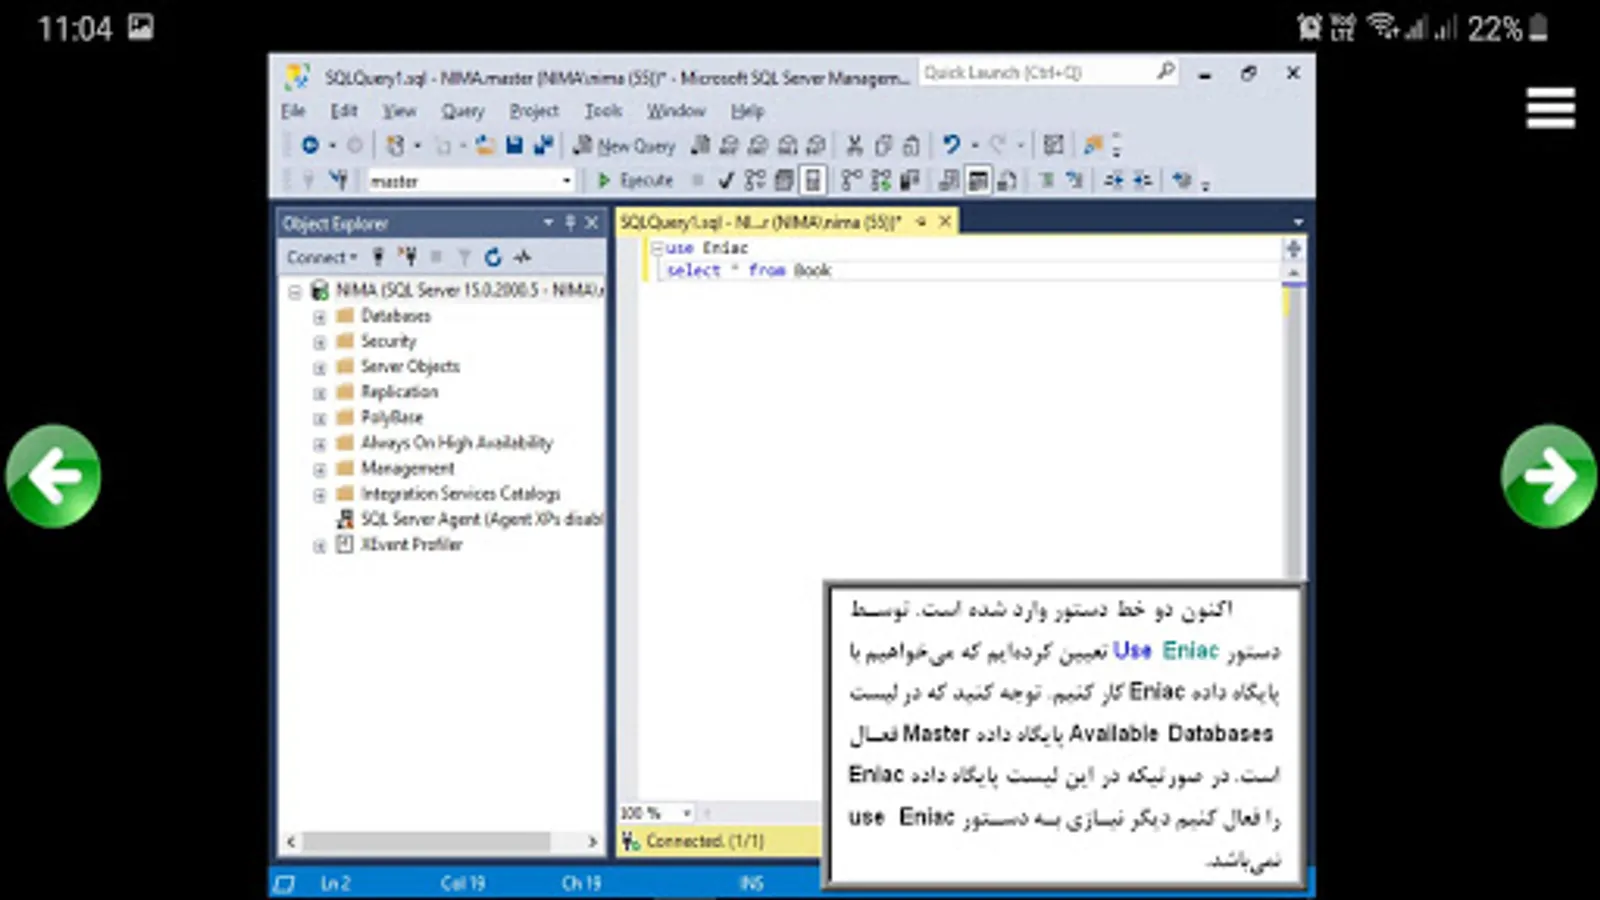Expand the Databases folder
1600x900 pixels.
click(320, 317)
